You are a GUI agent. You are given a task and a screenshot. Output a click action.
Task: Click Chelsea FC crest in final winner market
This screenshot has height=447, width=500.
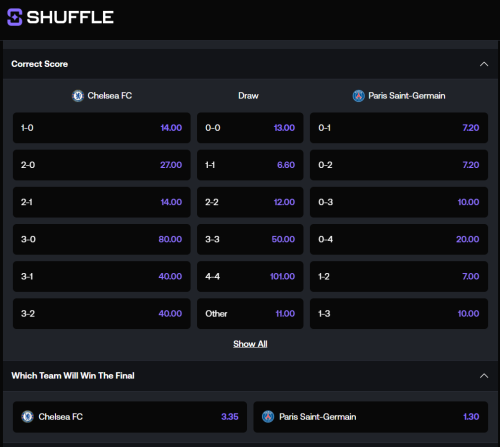(28, 417)
